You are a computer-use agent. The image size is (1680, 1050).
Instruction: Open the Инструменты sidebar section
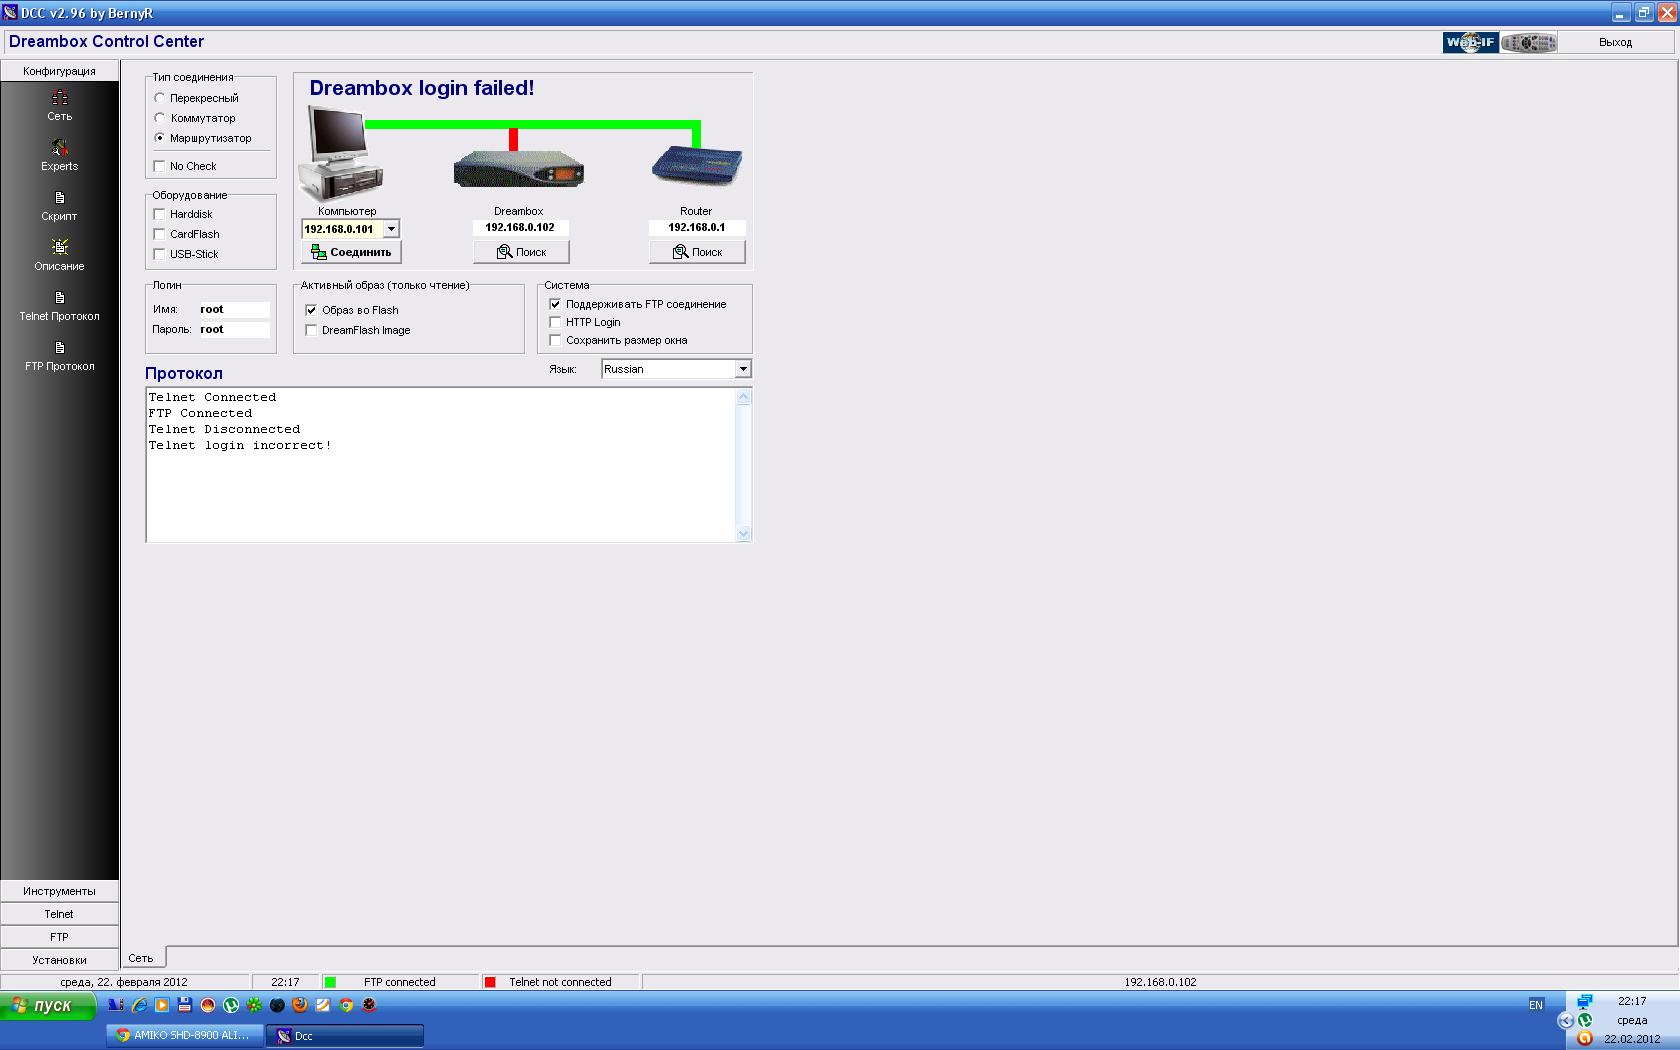60,891
